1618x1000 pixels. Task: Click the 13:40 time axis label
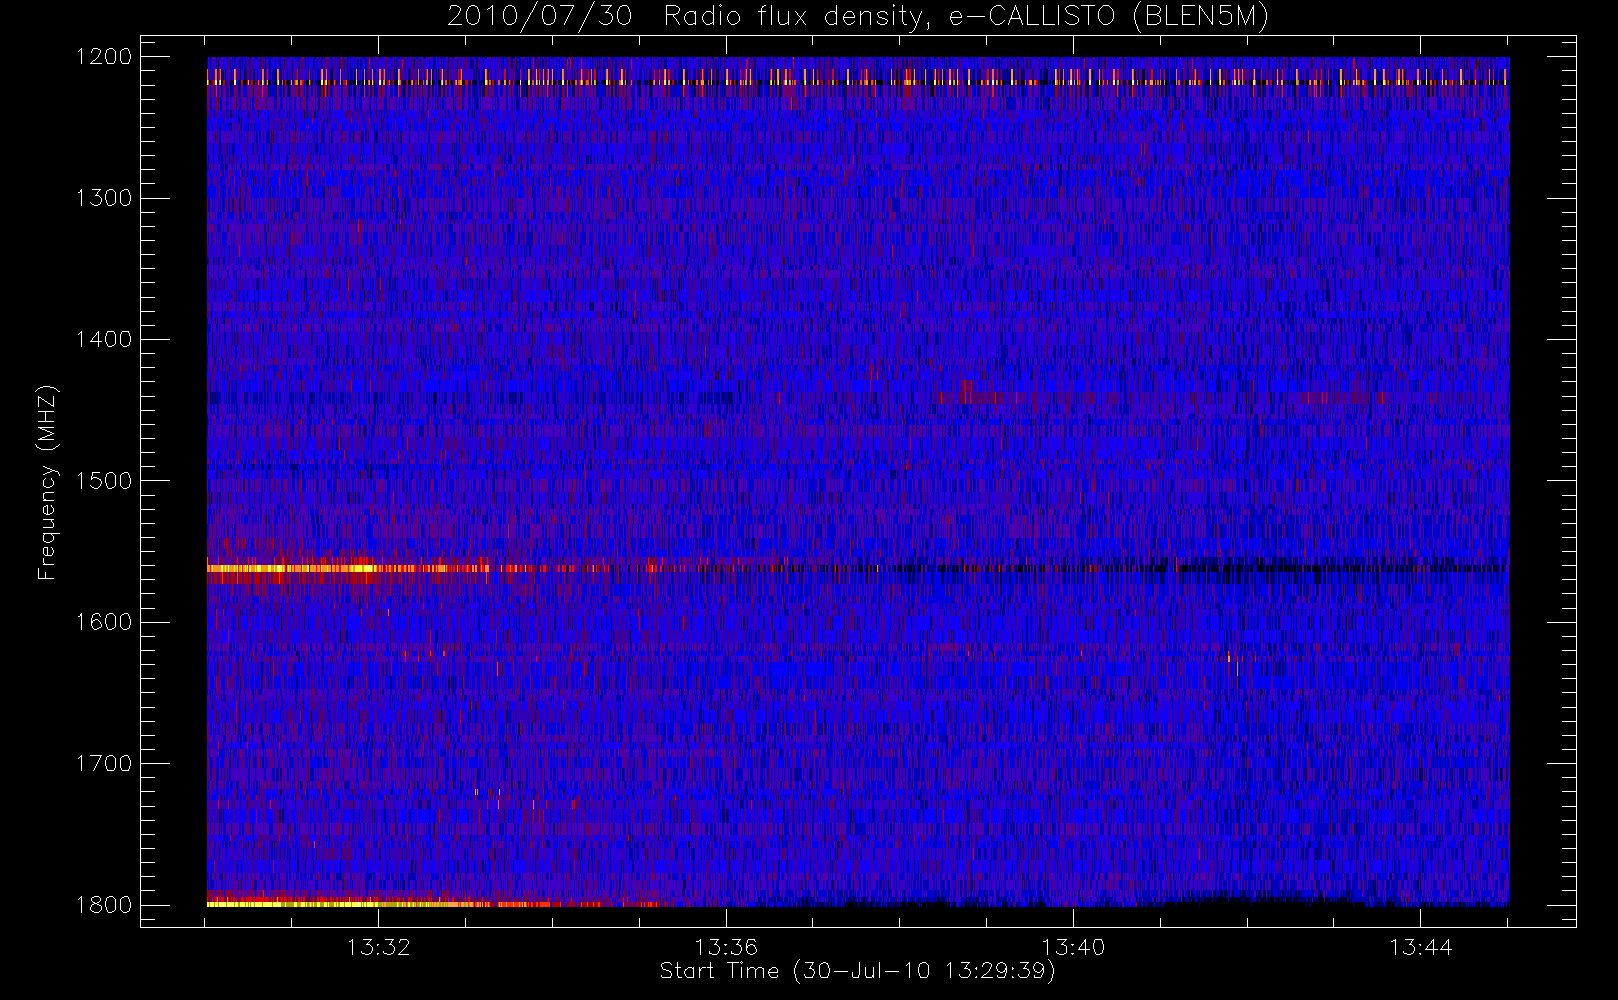pos(1074,946)
